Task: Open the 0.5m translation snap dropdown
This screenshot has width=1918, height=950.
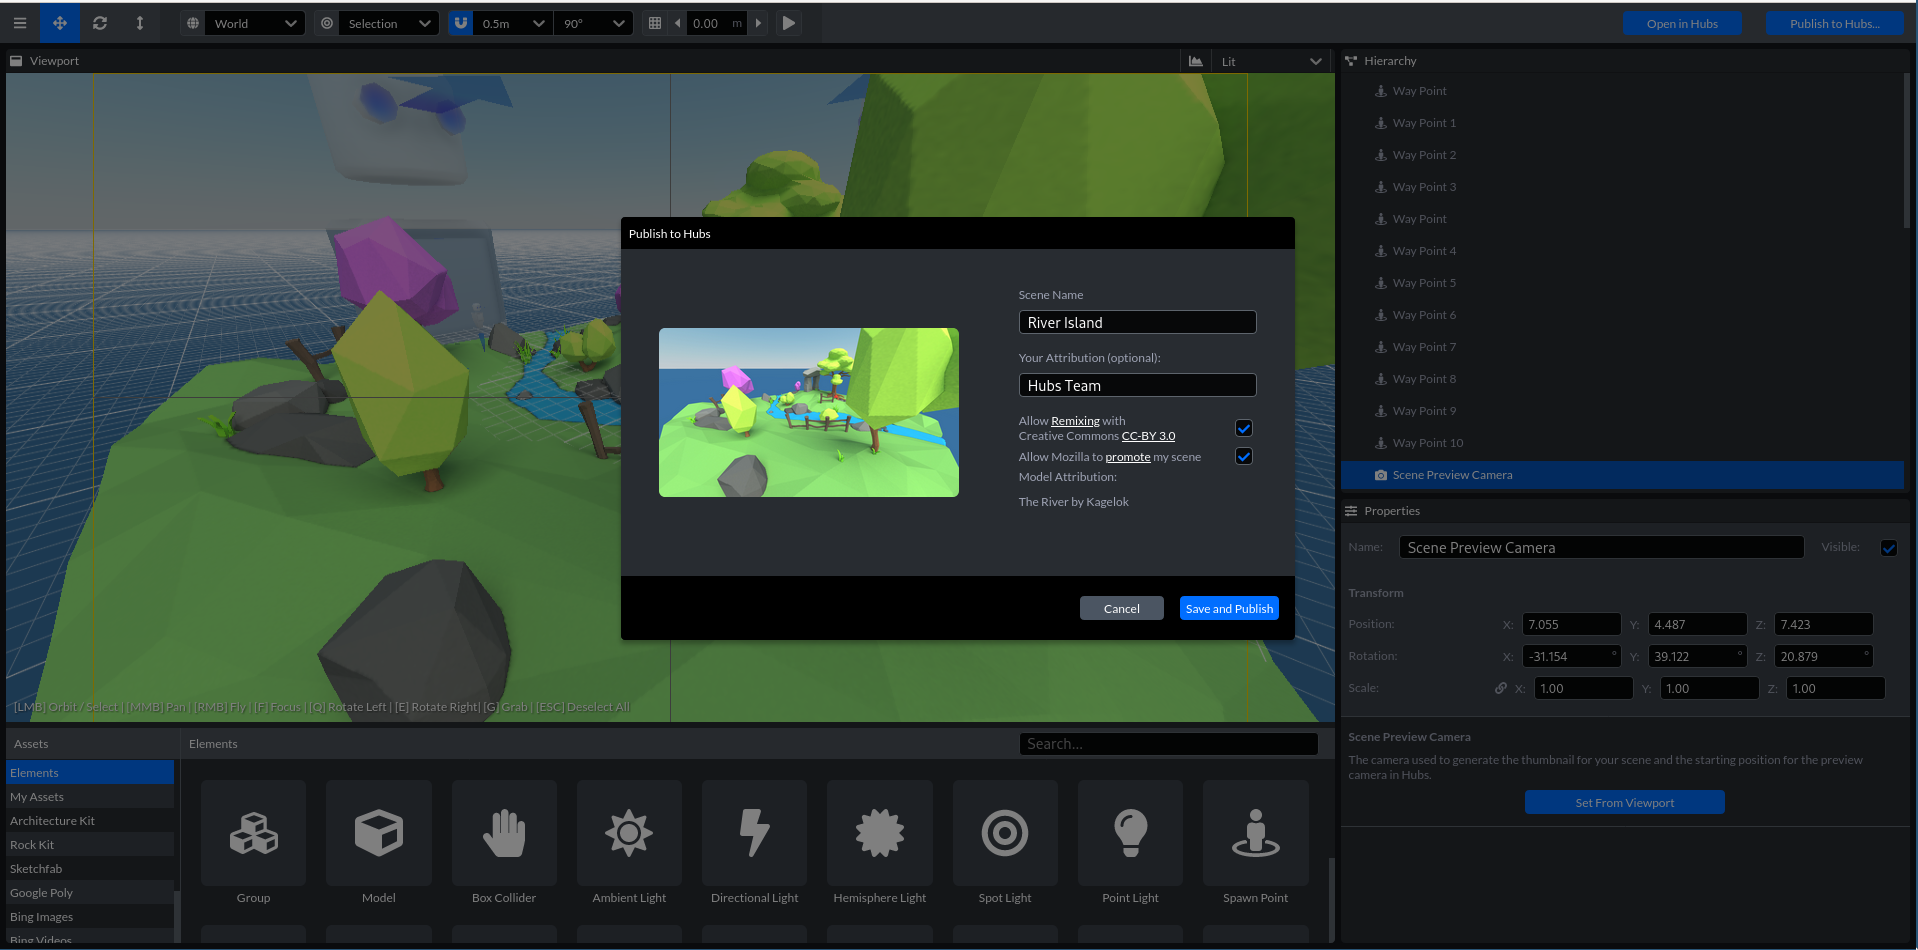Action: coord(514,23)
